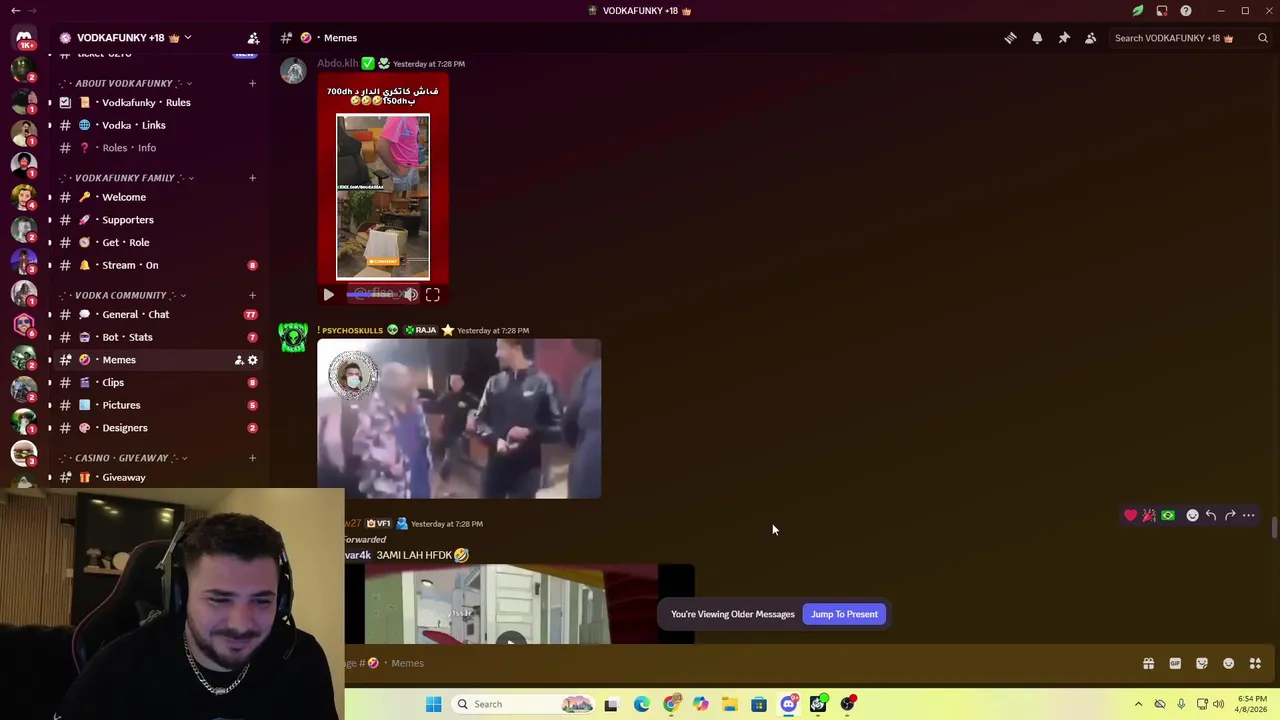Open the Clips channel
The image size is (1280, 720).
[157, 382]
